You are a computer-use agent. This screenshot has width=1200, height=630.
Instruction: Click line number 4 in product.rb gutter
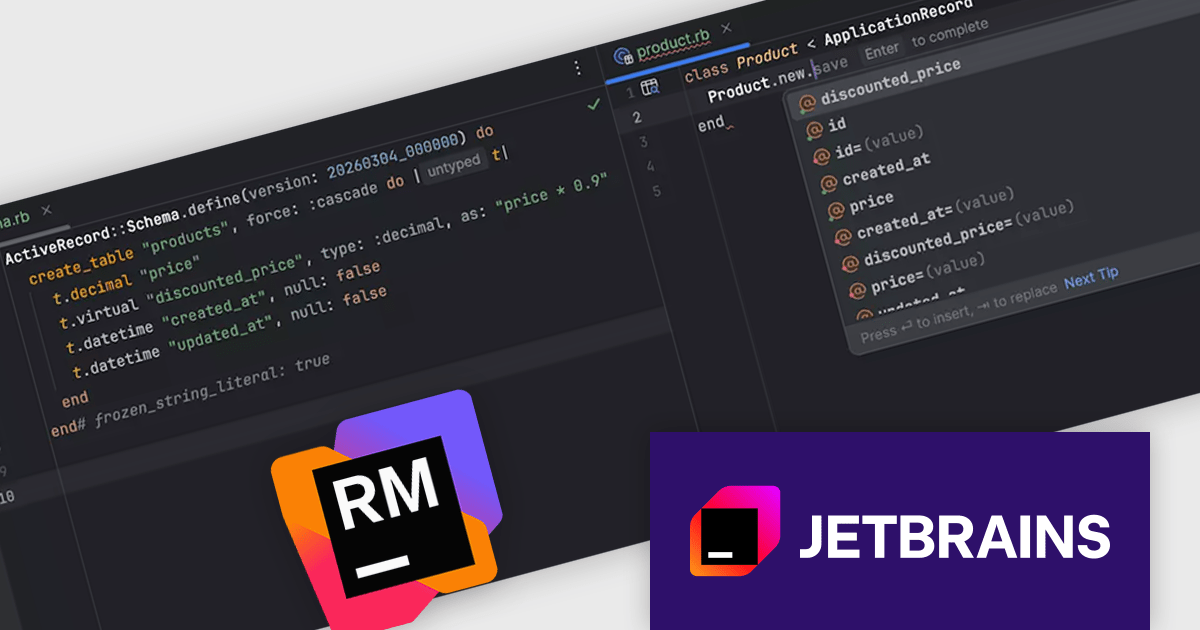[649, 166]
